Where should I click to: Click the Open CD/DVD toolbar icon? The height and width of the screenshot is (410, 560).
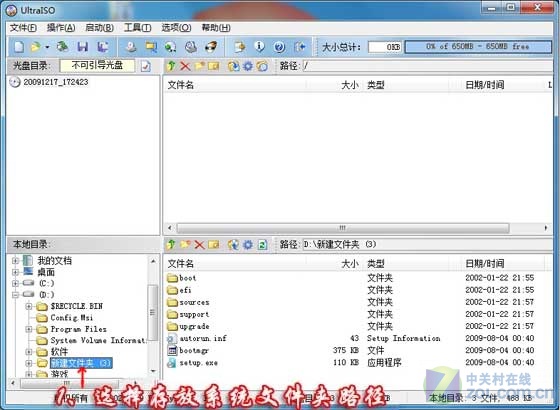63,46
